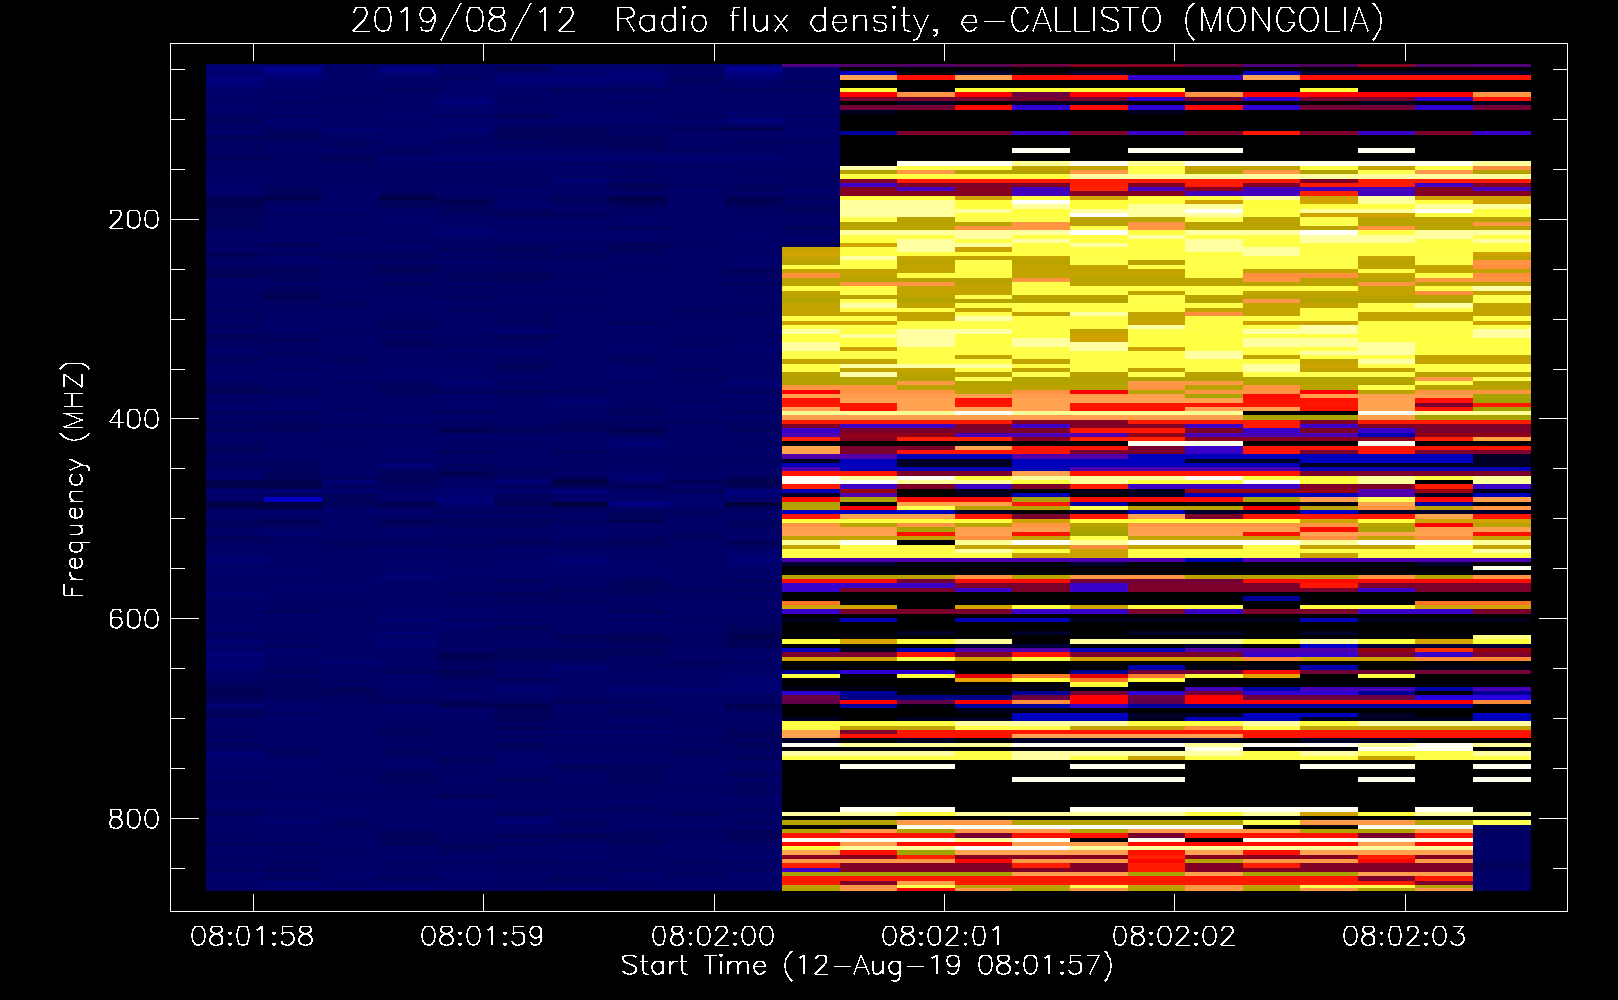Click the 200 frequency tick label
Viewport: 1618px width, 1000px height.
134,220
